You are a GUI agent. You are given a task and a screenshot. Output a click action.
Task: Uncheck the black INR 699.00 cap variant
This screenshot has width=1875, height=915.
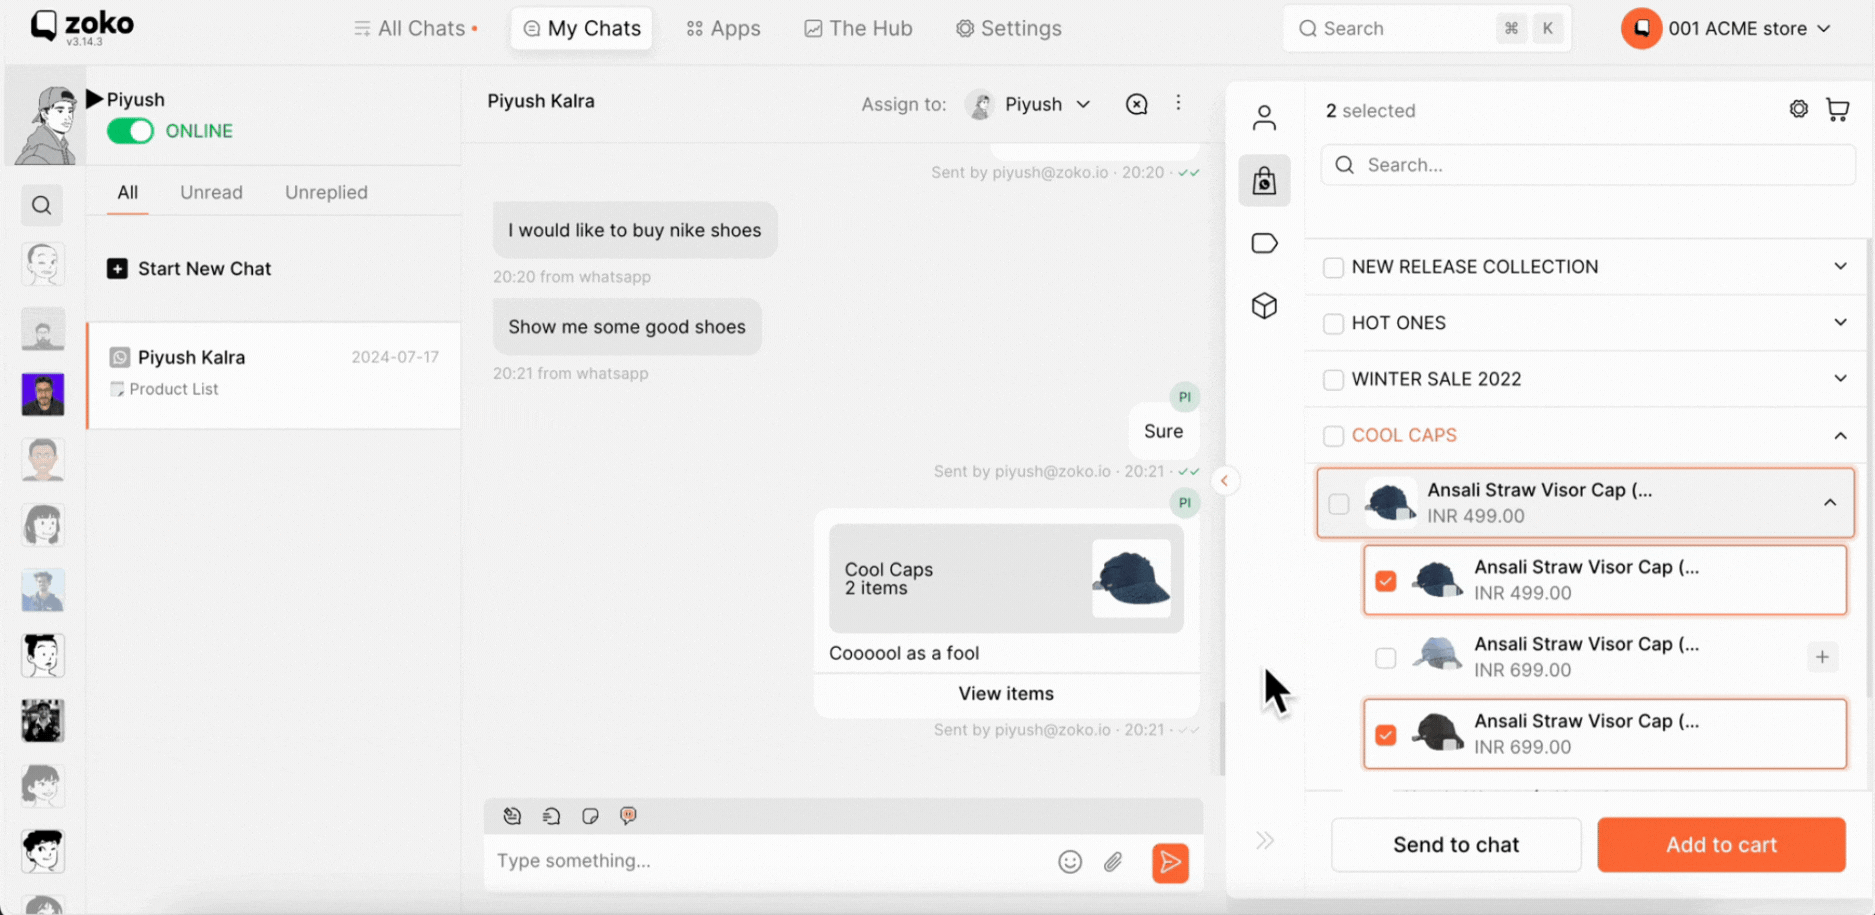(1385, 735)
